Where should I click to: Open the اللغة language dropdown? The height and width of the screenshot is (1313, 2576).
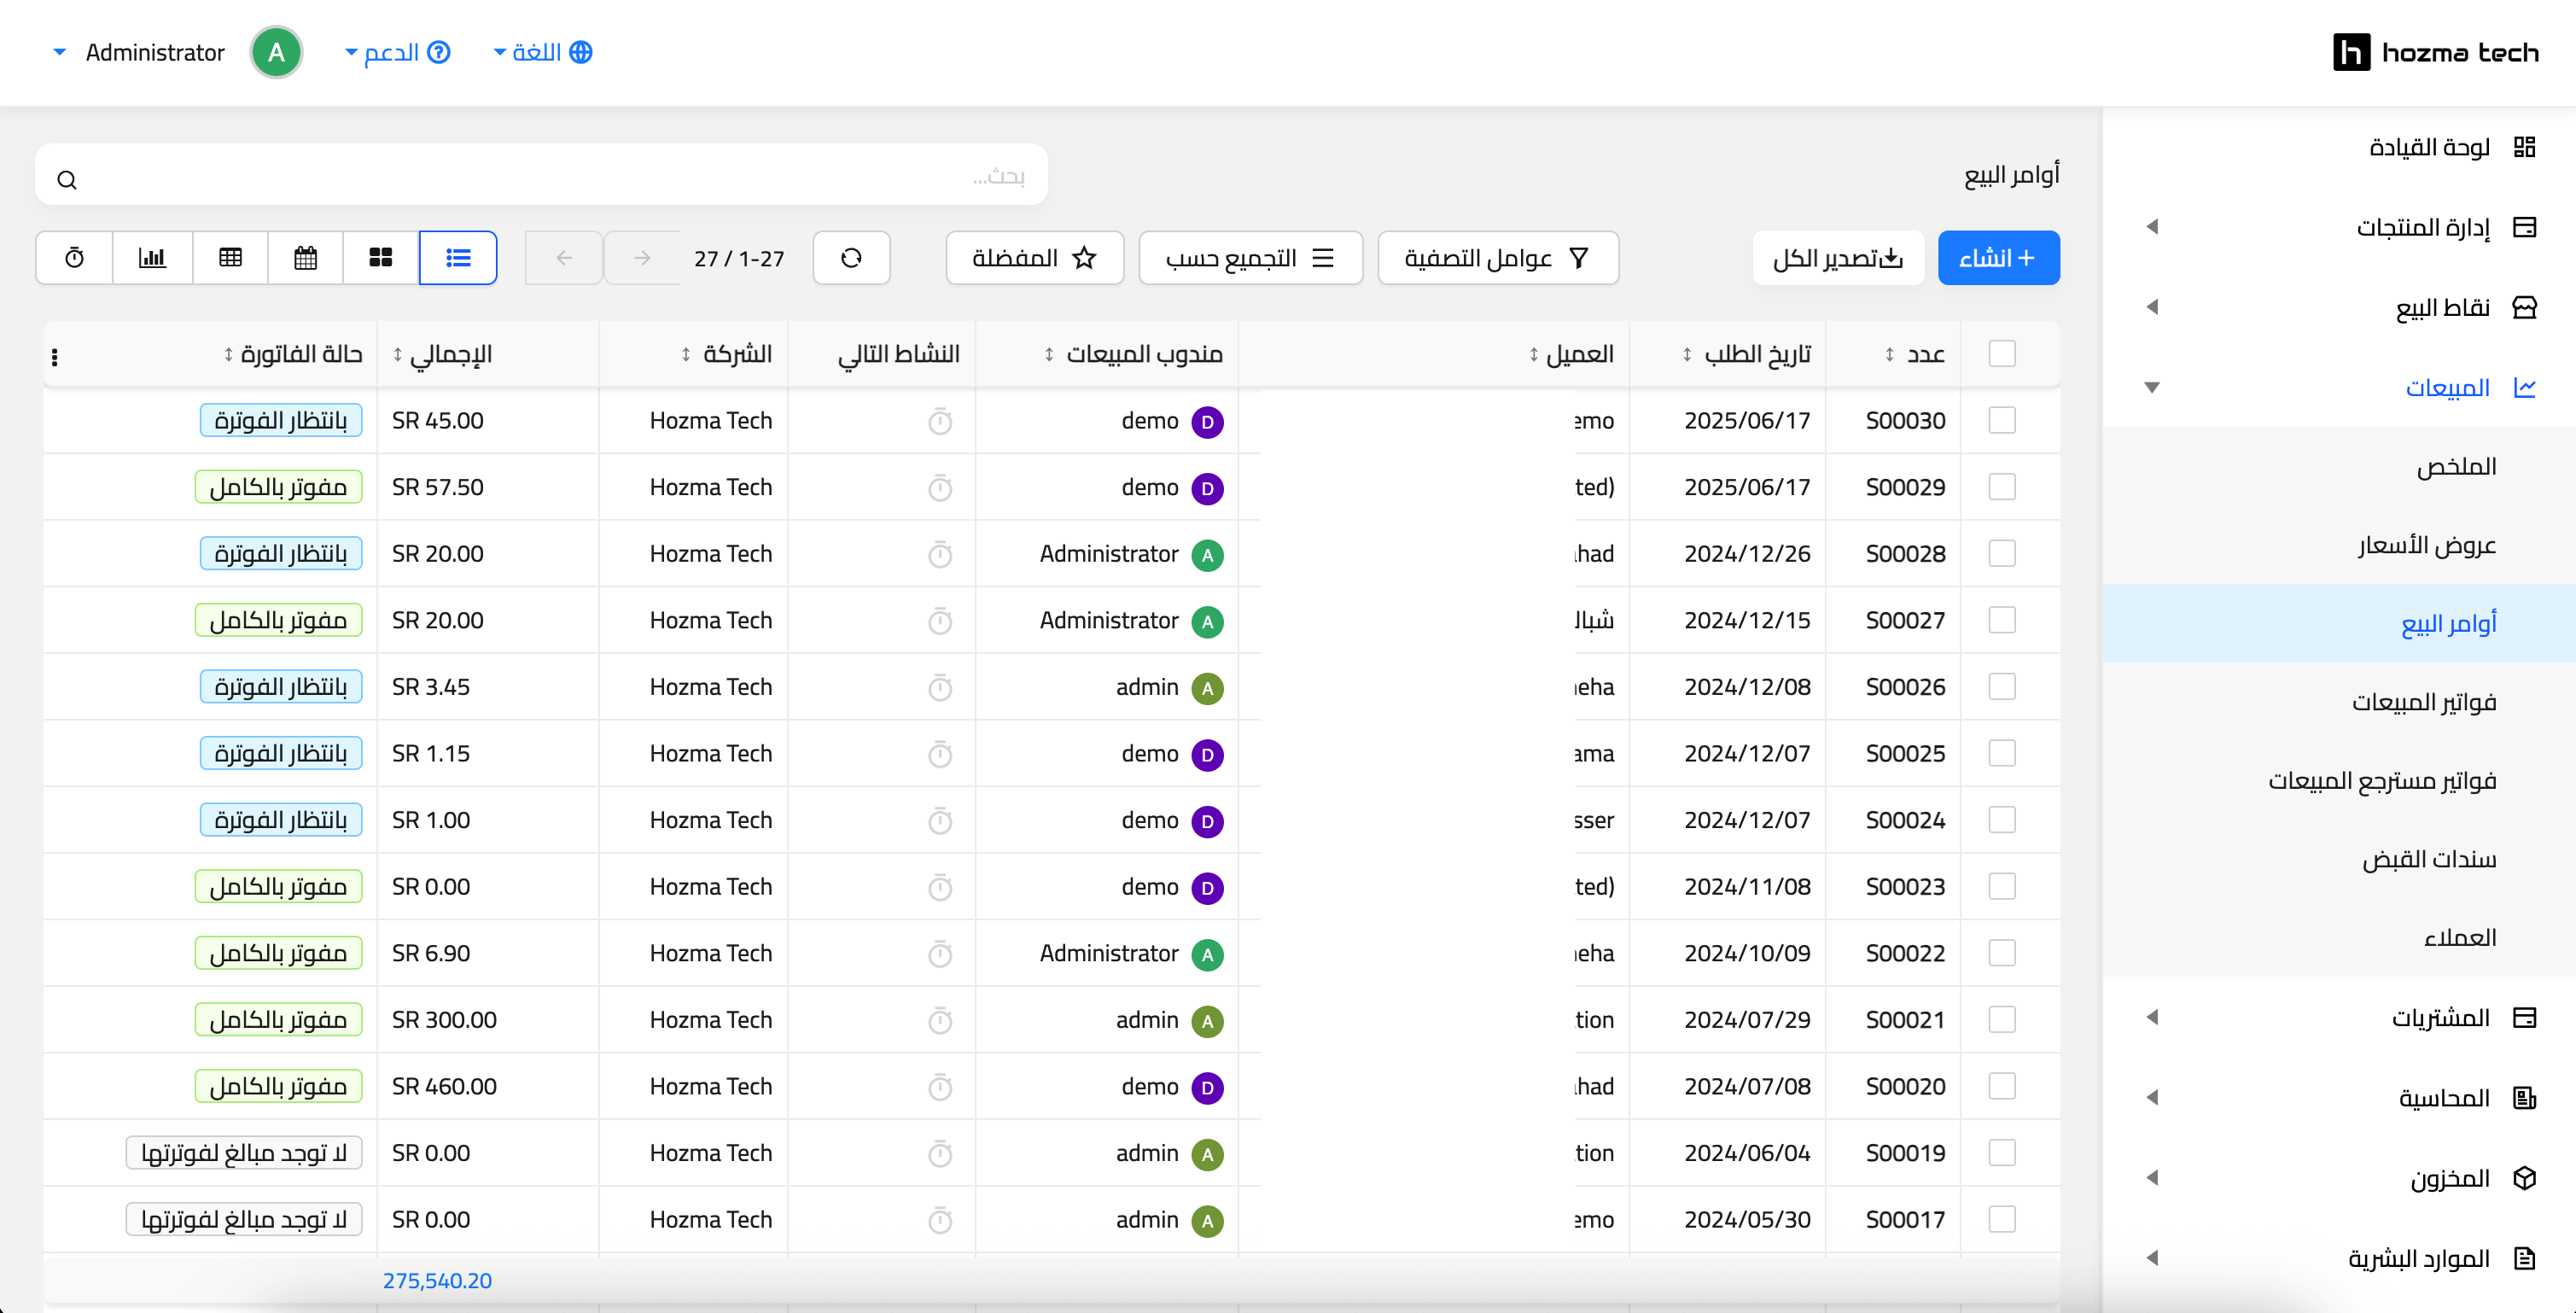(x=543, y=52)
